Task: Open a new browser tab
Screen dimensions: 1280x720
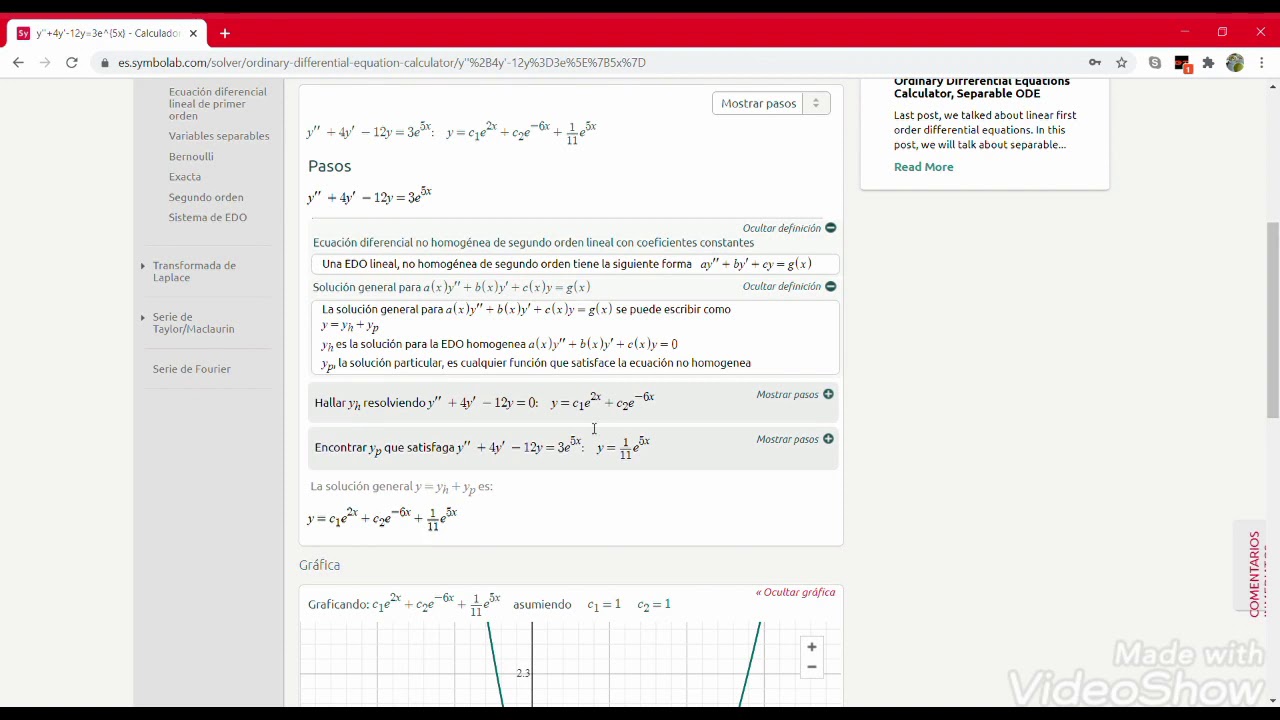Action: [225, 33]
